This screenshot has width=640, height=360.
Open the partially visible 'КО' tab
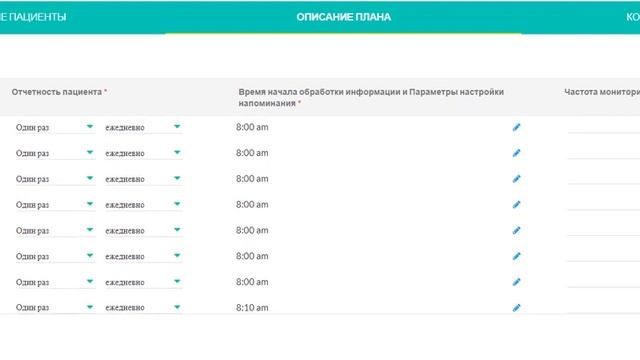(633, 17)
